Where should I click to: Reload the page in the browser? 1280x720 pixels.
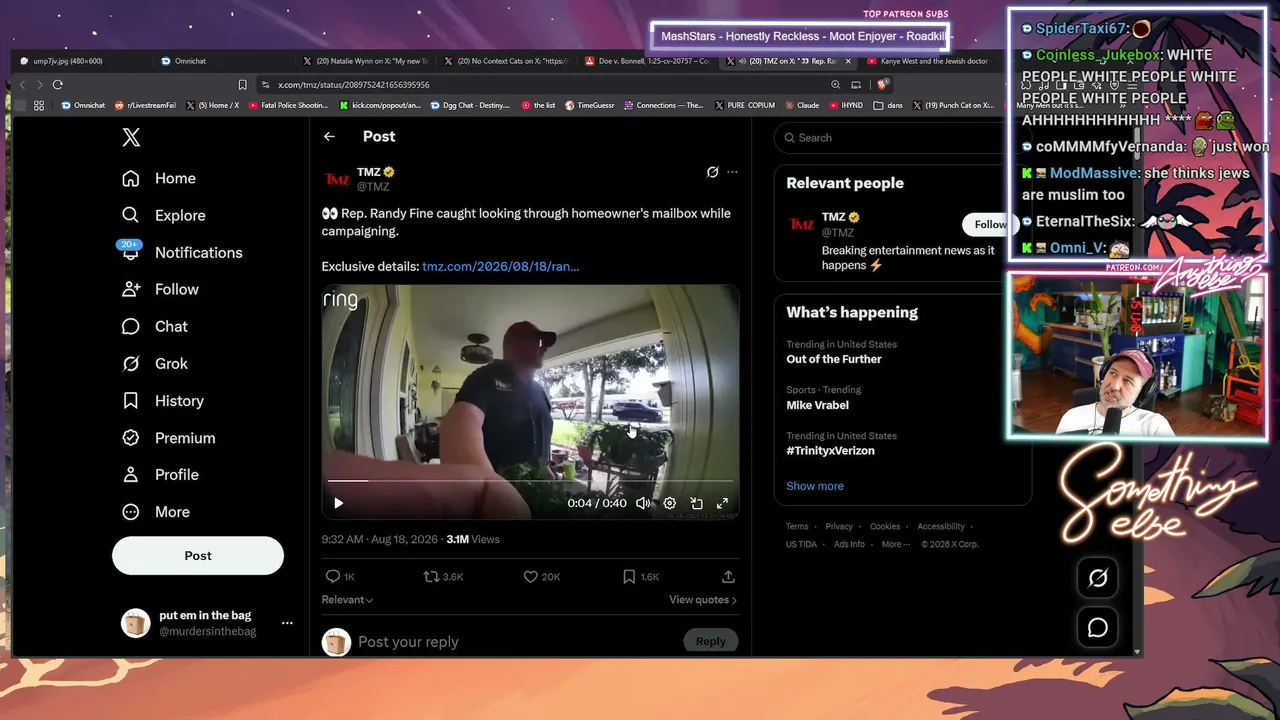point(58,85)
